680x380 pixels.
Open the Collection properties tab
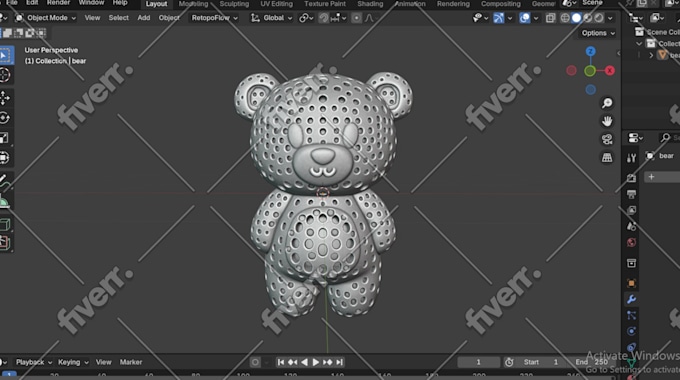[x=631, y=263]
